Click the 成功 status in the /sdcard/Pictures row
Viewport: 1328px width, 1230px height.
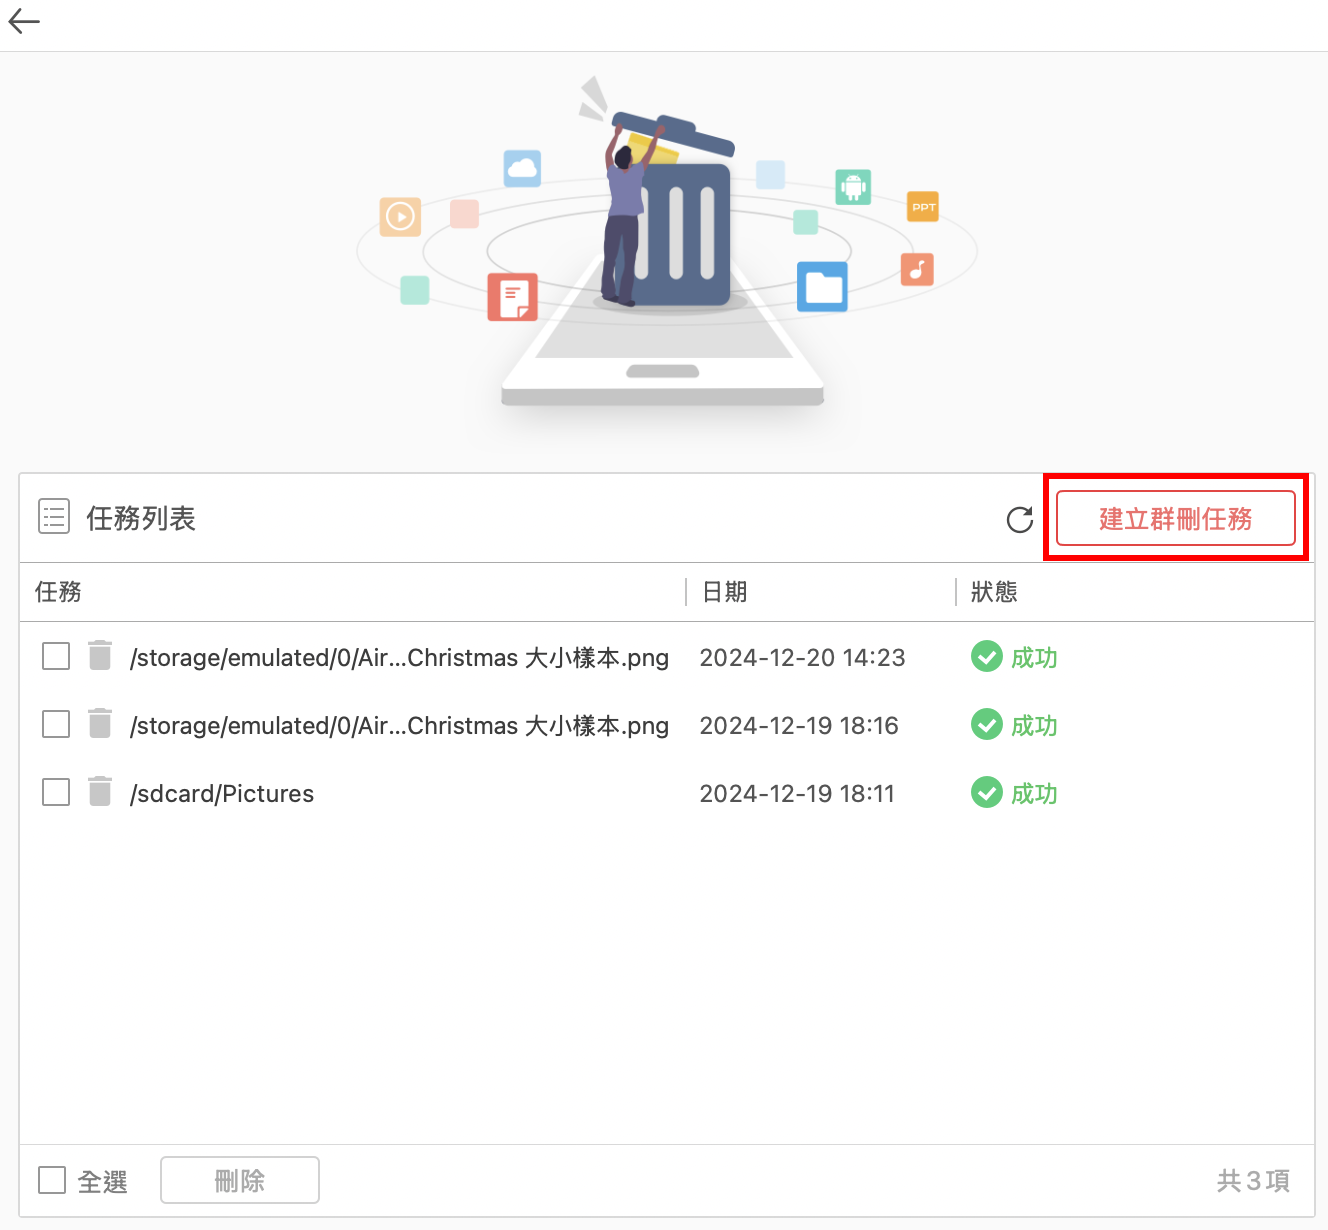(1034, 794)
